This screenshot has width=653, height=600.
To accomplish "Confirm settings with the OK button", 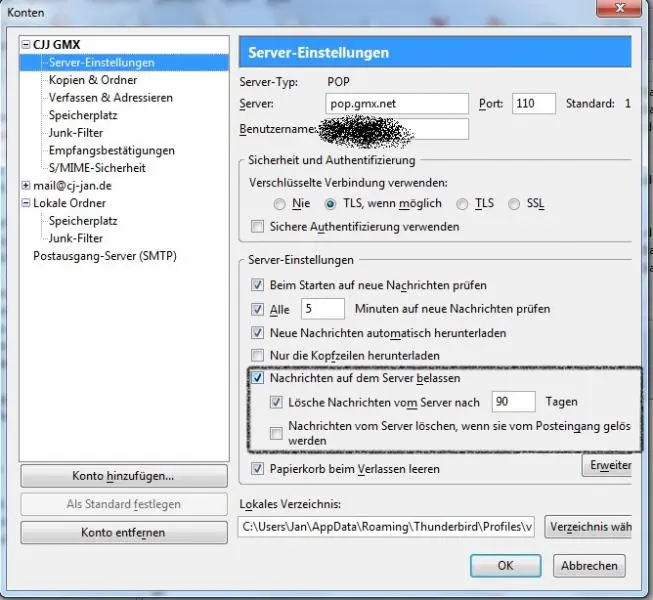I will 505,565.
